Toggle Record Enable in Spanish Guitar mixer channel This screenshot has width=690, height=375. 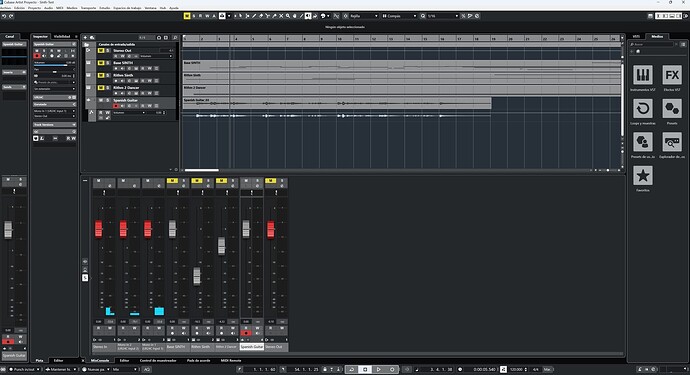pos(246,333)
